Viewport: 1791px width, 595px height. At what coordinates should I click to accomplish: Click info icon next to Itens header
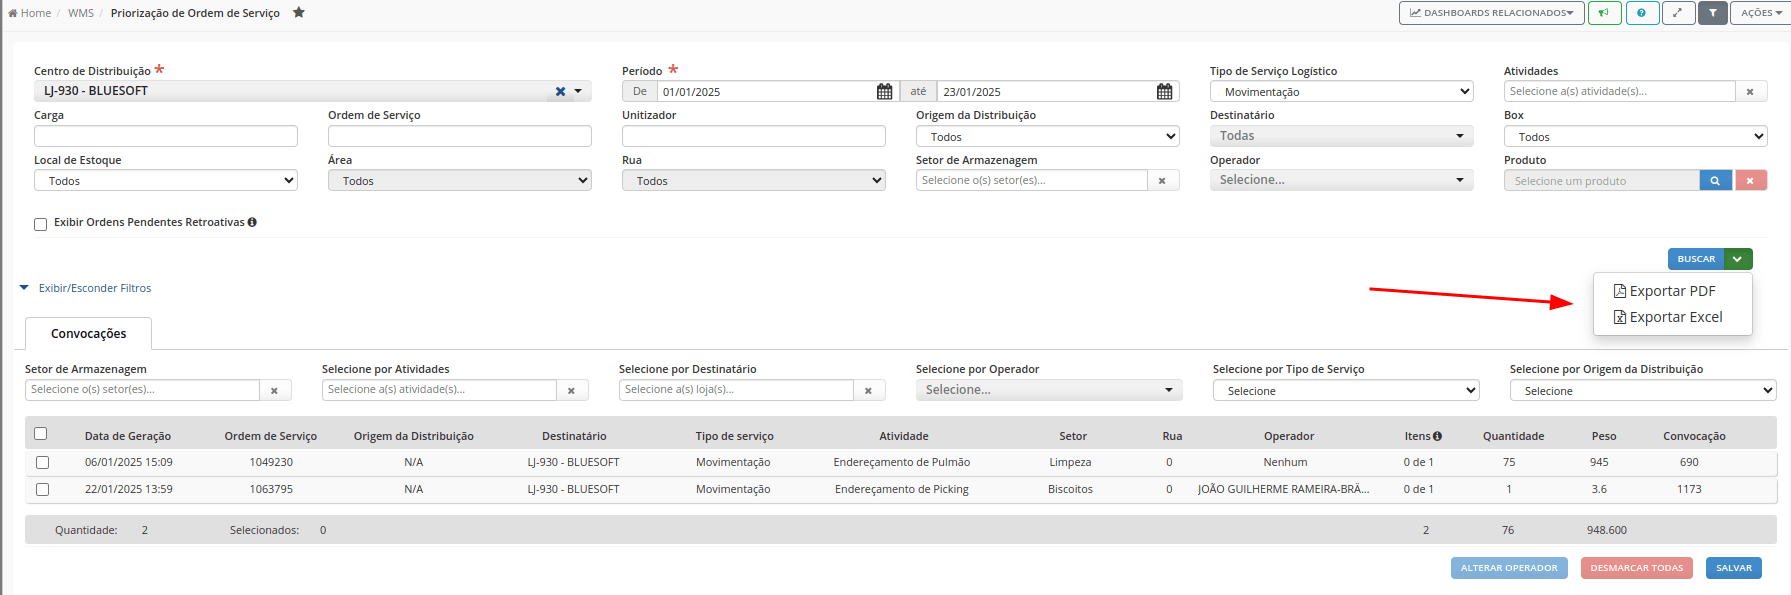point(1437,436)
